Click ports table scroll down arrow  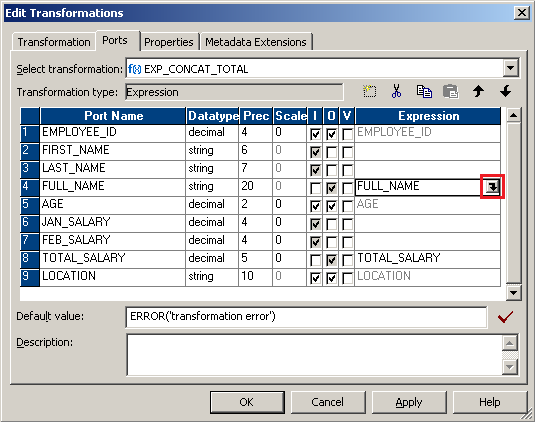coord(513,293)
